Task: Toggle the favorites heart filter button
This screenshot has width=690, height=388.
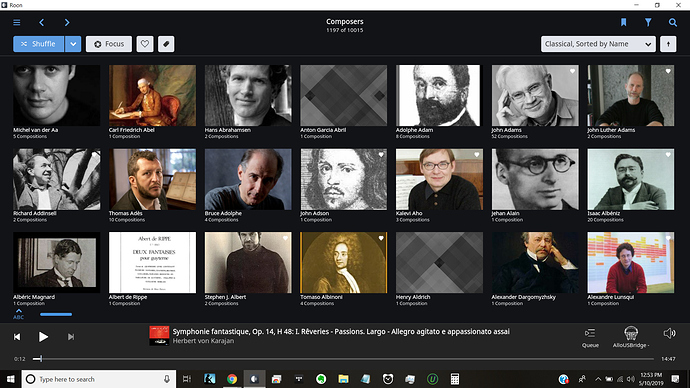Action: click(x=145, y=44)
